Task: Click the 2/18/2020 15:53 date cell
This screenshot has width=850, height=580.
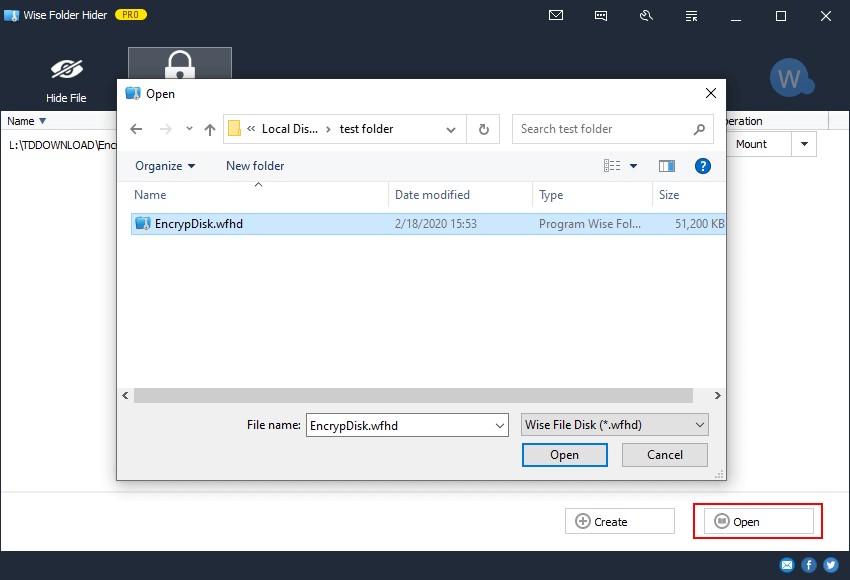Action: [436, 224]
